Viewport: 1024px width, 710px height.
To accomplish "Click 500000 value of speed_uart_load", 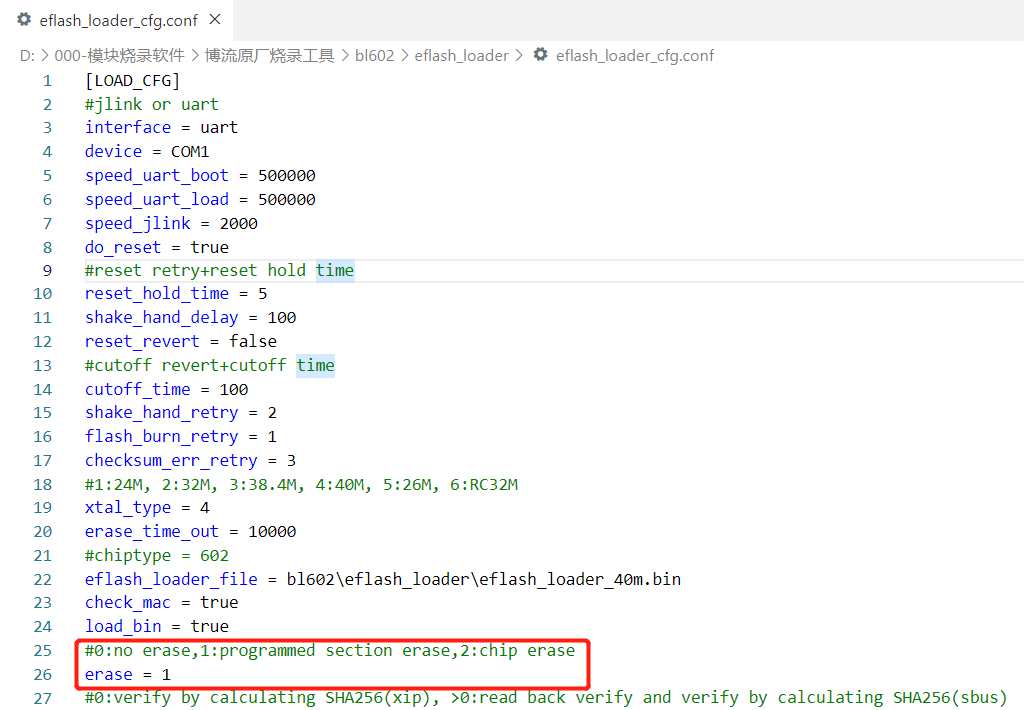I will pos(287,199).
